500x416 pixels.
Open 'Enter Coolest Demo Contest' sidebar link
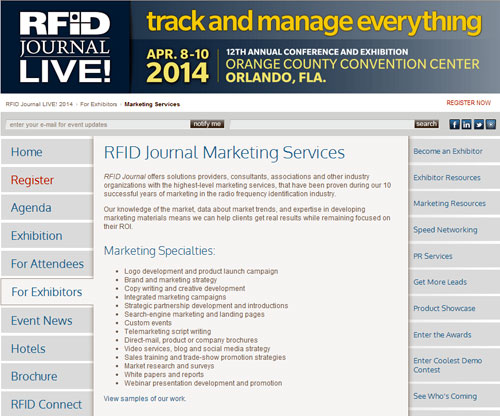[448, 365]
